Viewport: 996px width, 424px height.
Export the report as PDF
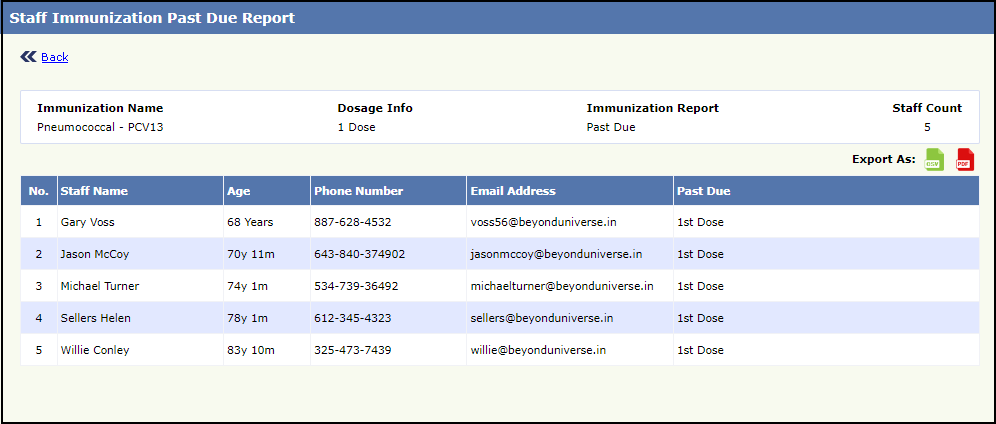tap(965, 159)
